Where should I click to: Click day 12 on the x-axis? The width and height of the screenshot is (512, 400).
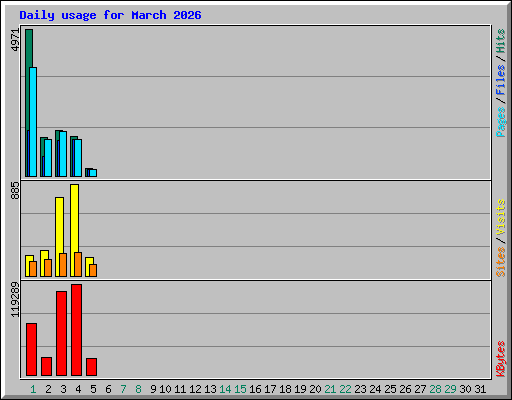195,389
